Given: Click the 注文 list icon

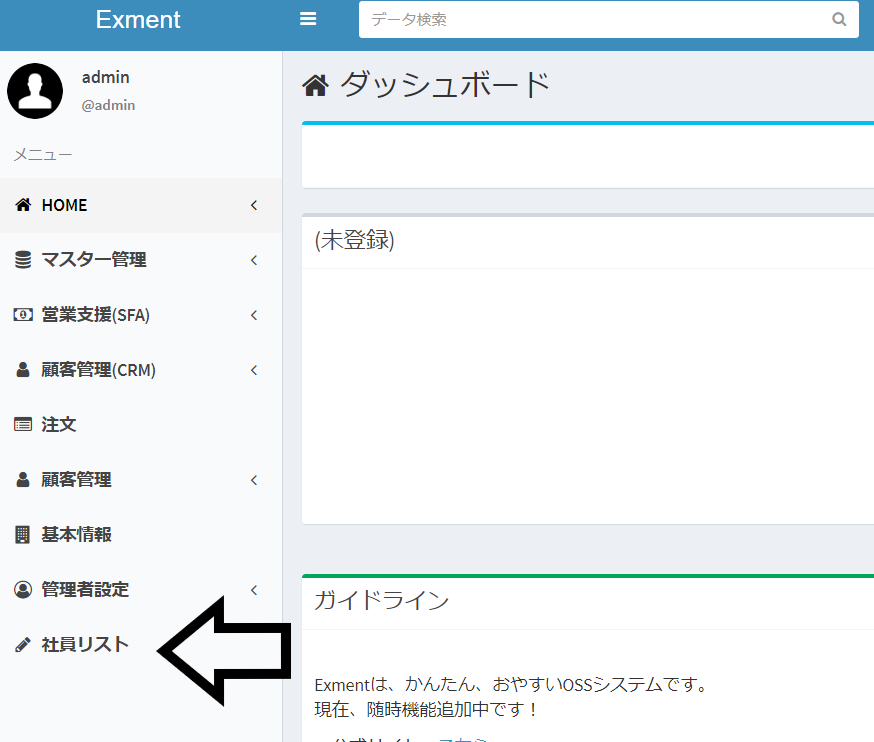Looking at the screenshot, I should point(23,424).
